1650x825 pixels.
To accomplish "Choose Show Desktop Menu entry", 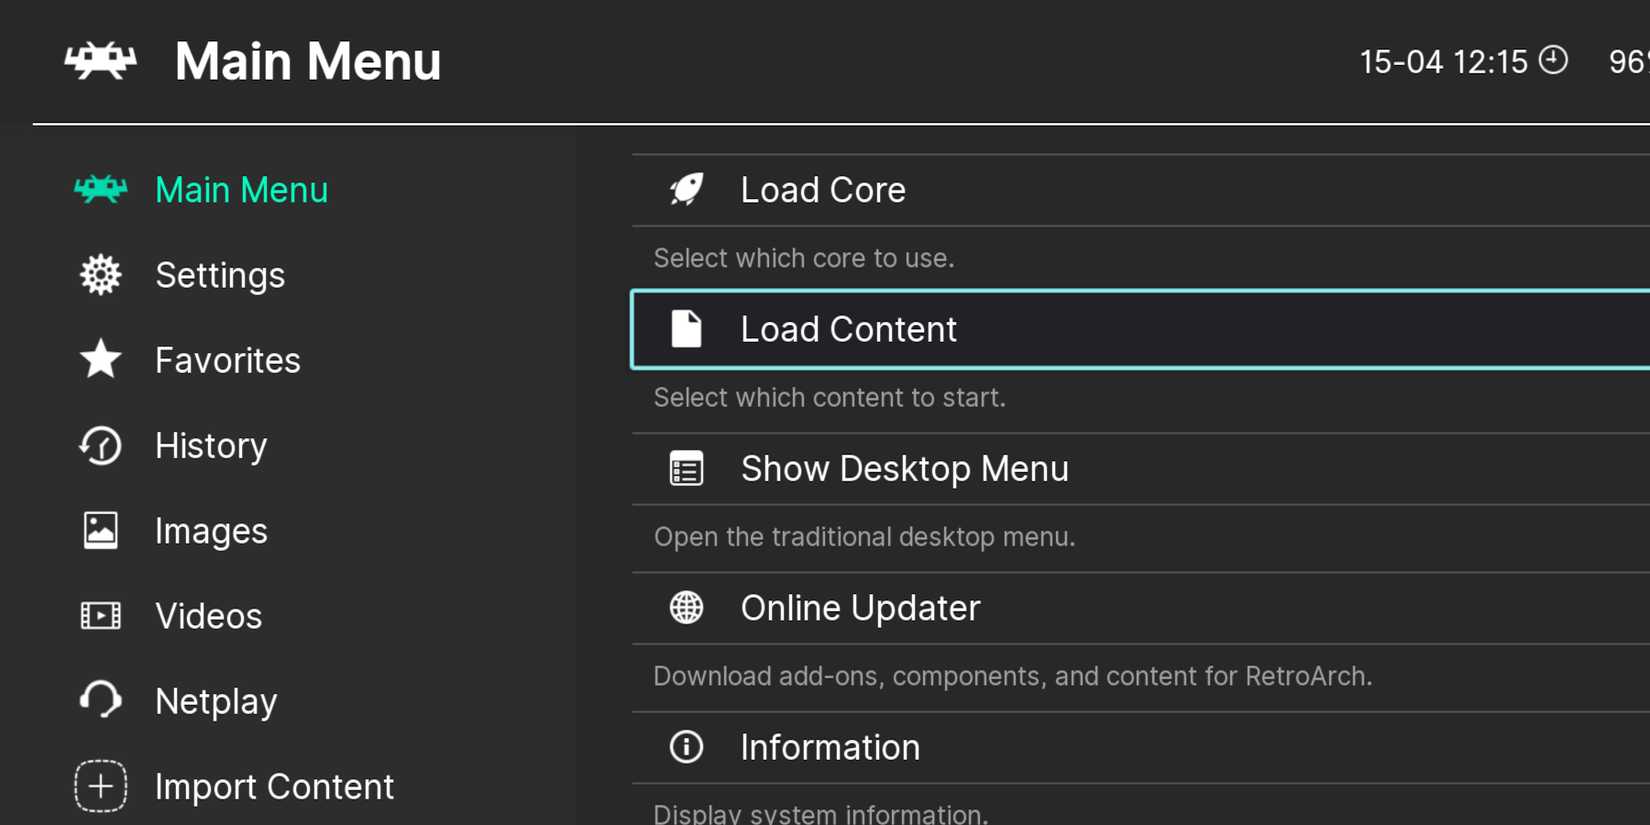I will (x=1140, y=469).
